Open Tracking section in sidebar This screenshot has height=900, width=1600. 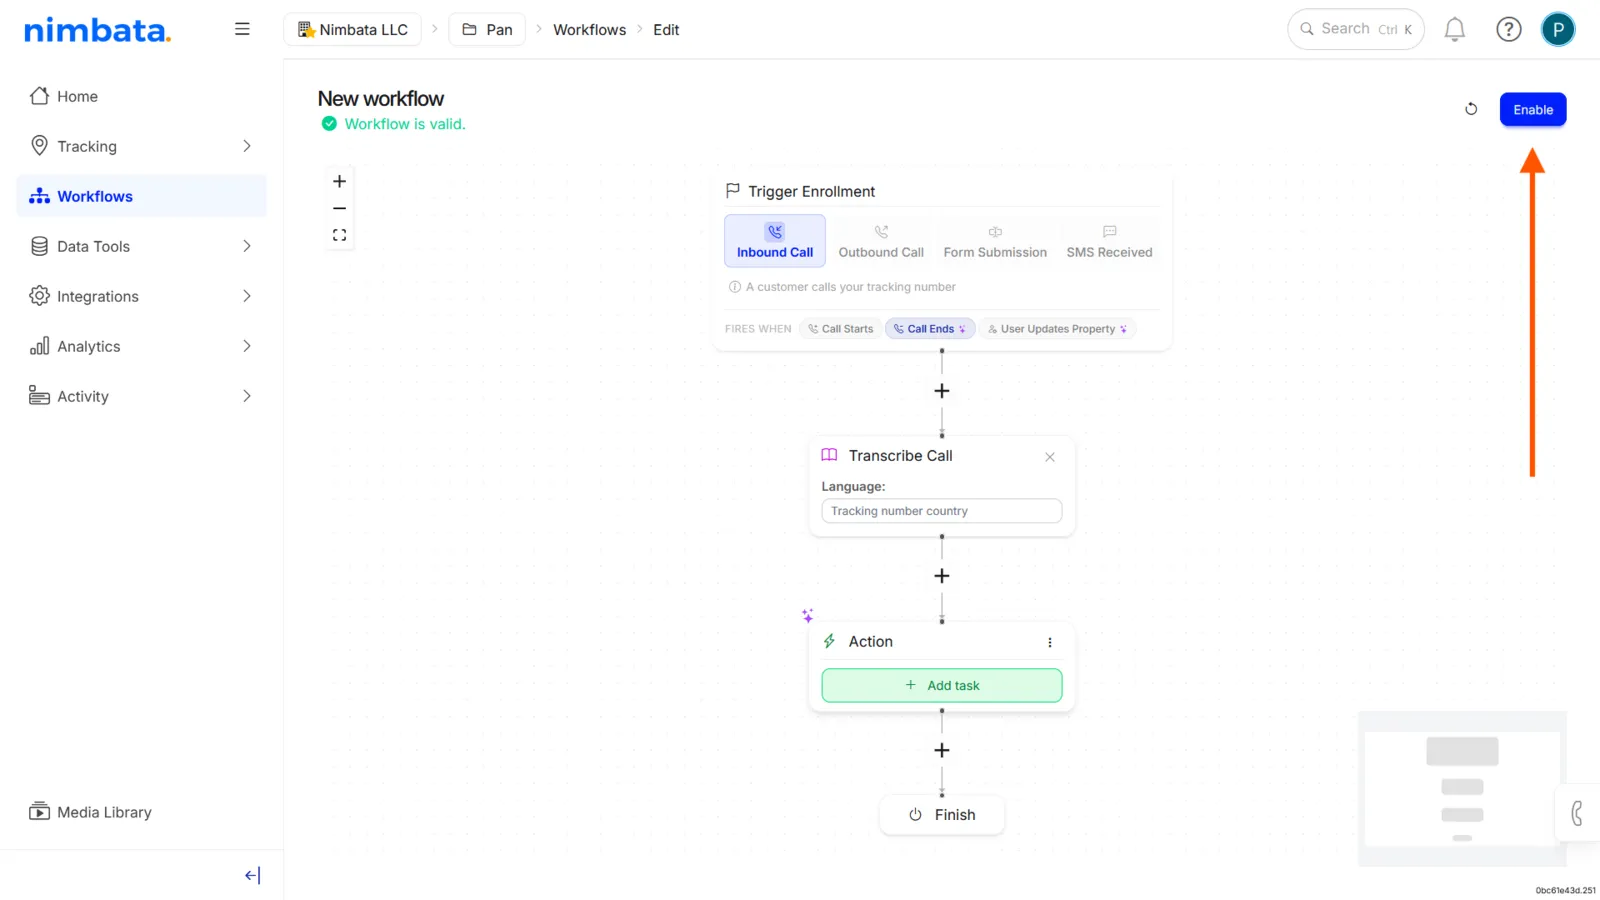(x=141, y=146)
